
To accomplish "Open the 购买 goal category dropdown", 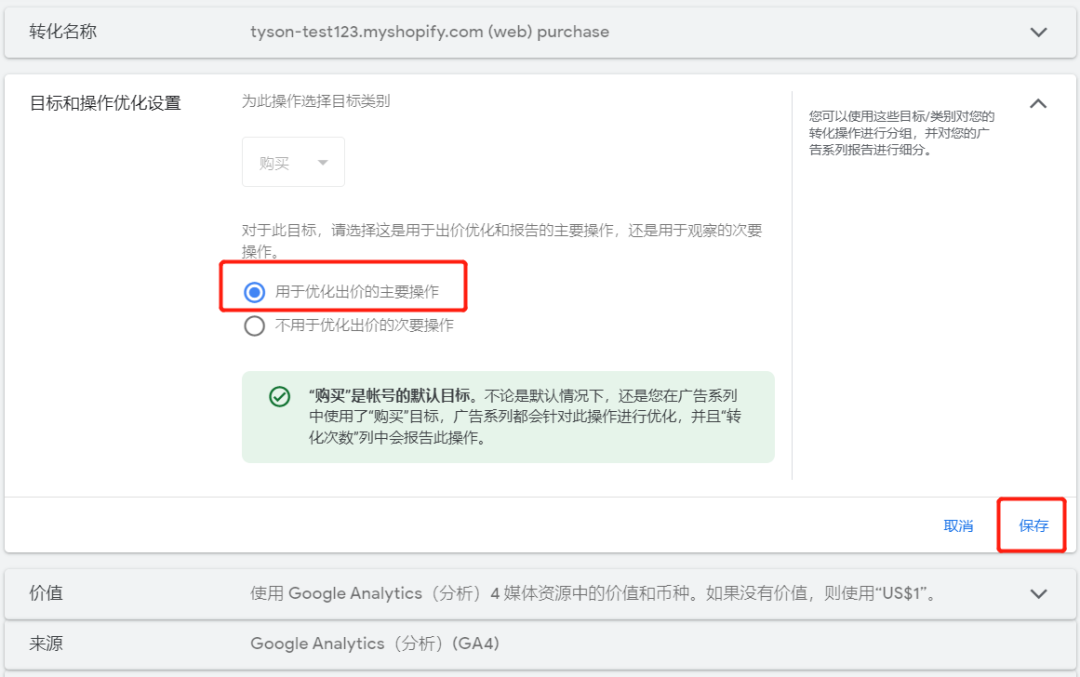I will [293, 163].
